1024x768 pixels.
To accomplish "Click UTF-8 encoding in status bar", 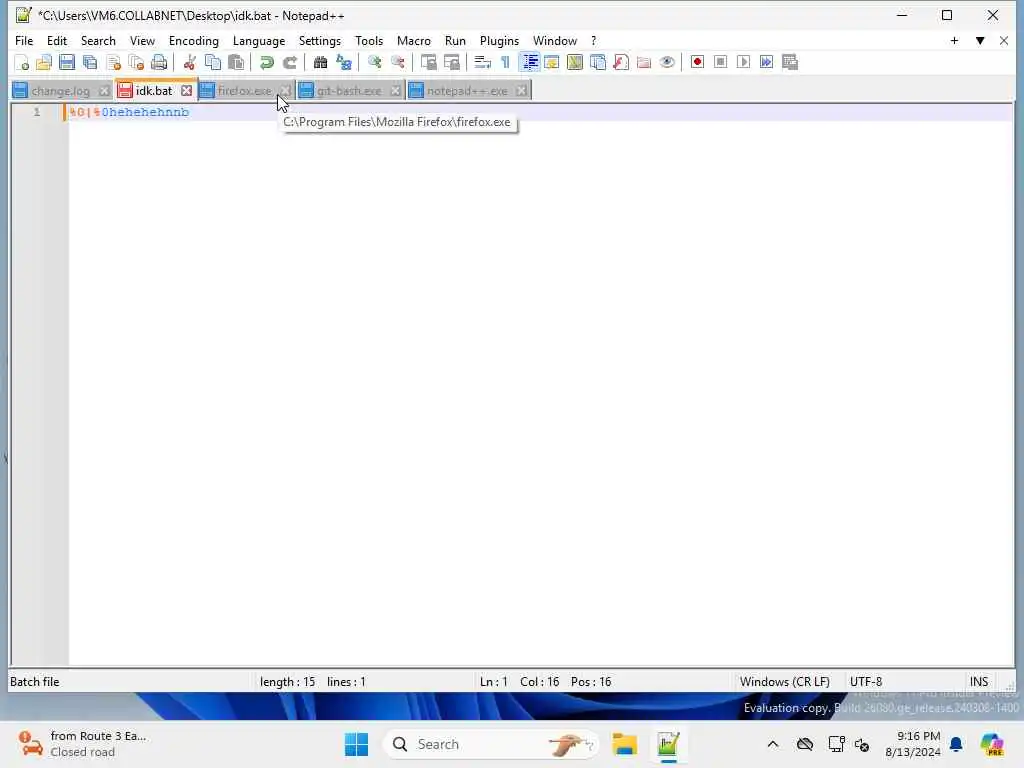I will (866, 682).
